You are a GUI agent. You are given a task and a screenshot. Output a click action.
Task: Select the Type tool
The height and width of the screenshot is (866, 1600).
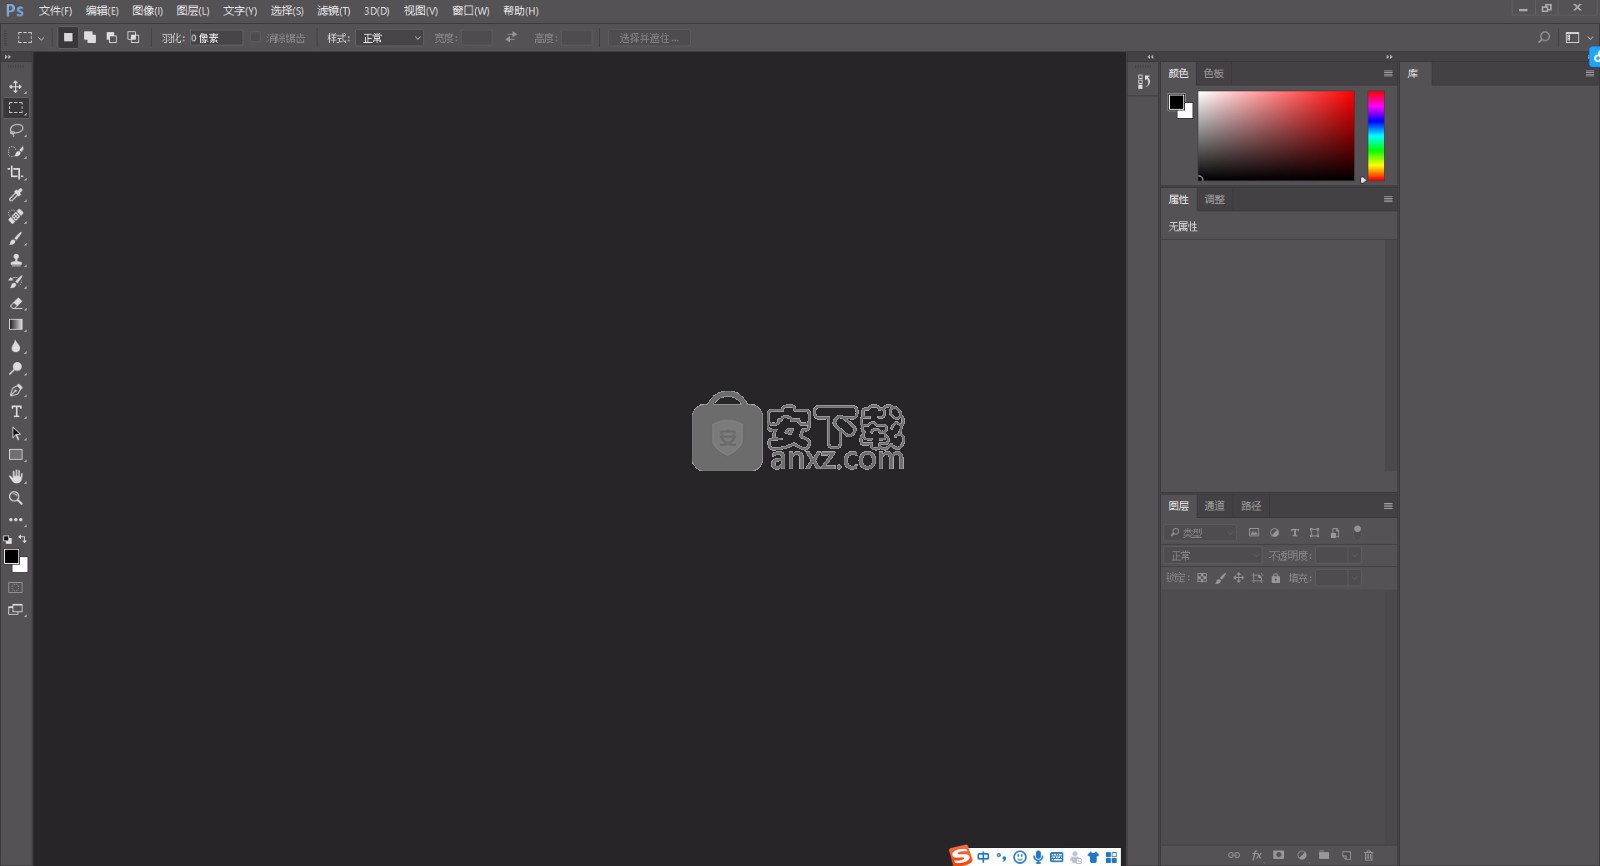click(x=16, y=412)
